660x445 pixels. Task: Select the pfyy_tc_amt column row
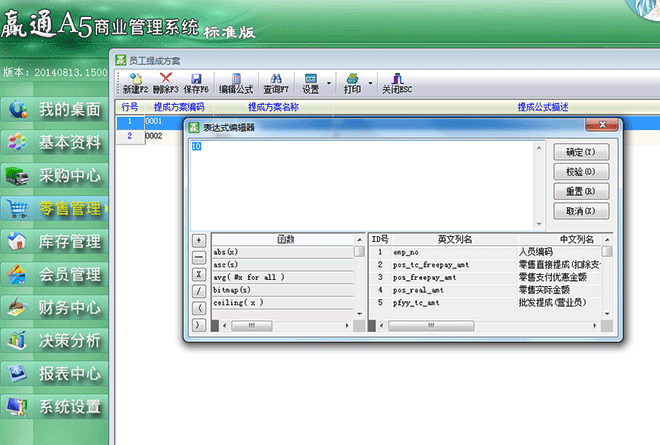tap(485, 303)
